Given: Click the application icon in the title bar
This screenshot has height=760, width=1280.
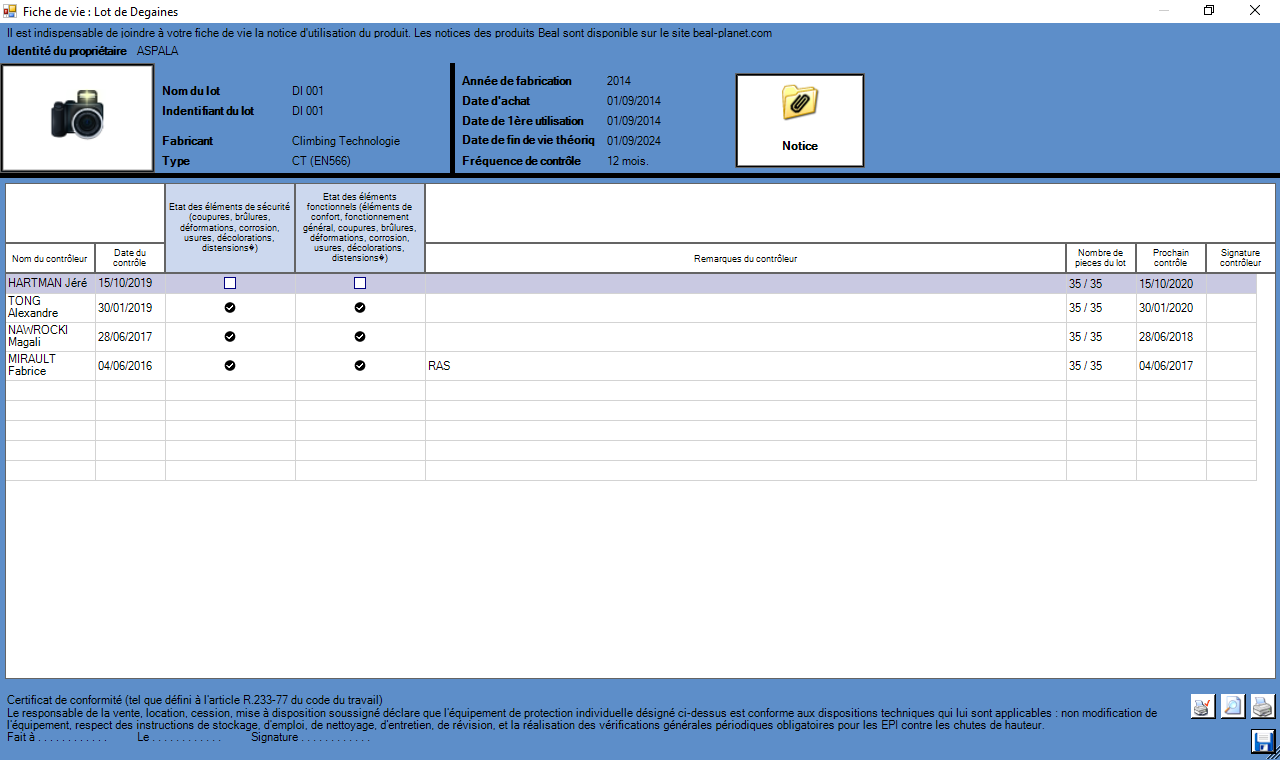Looking at the screenshot, I should coord(10,10).
